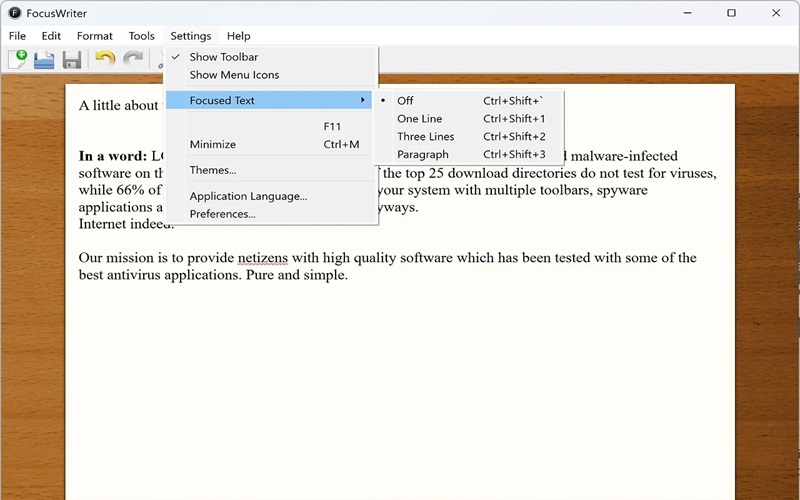Screen dimensions: 800x500
Task: Click the underlined word netizens
Action: point(263,258)
